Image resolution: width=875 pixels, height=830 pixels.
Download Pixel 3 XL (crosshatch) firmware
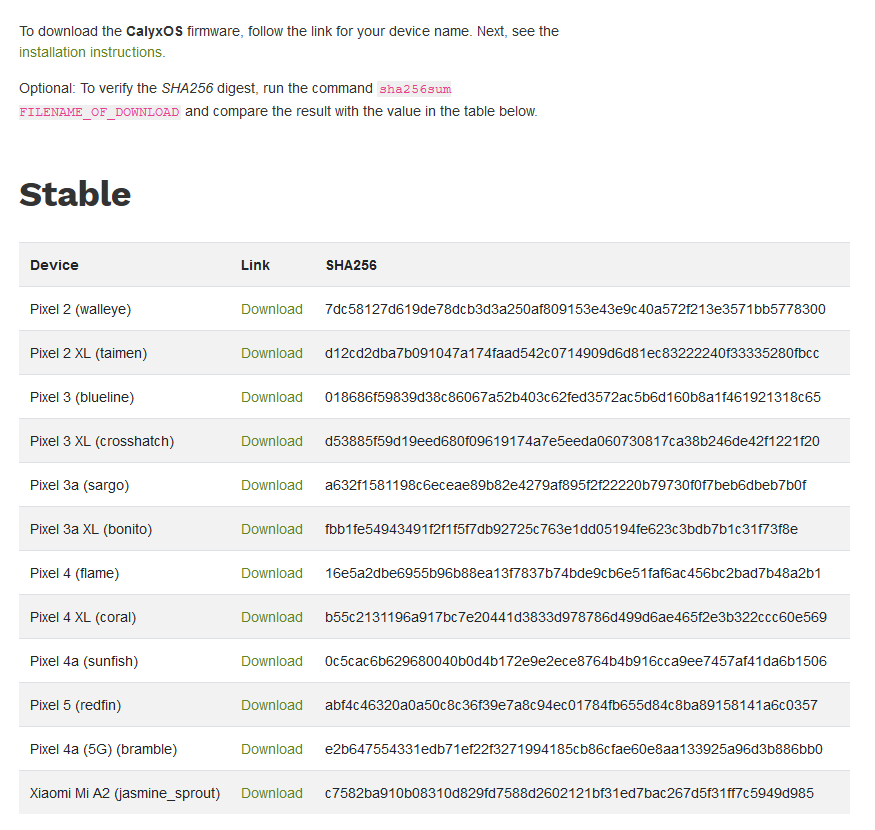coord(271,441)
